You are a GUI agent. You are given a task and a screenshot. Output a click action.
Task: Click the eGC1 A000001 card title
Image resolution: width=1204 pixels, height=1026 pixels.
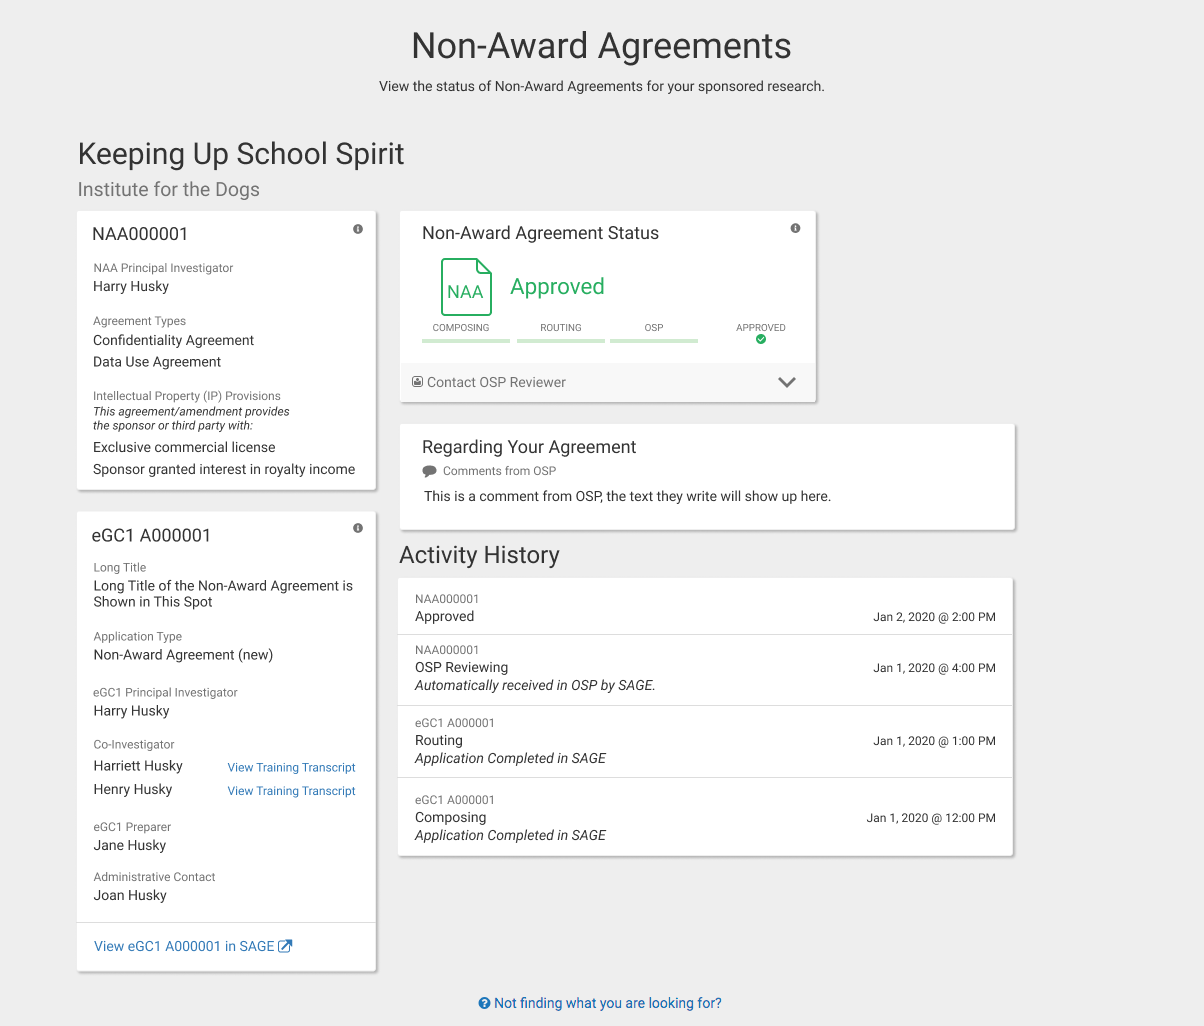click(x=151, y=535)
